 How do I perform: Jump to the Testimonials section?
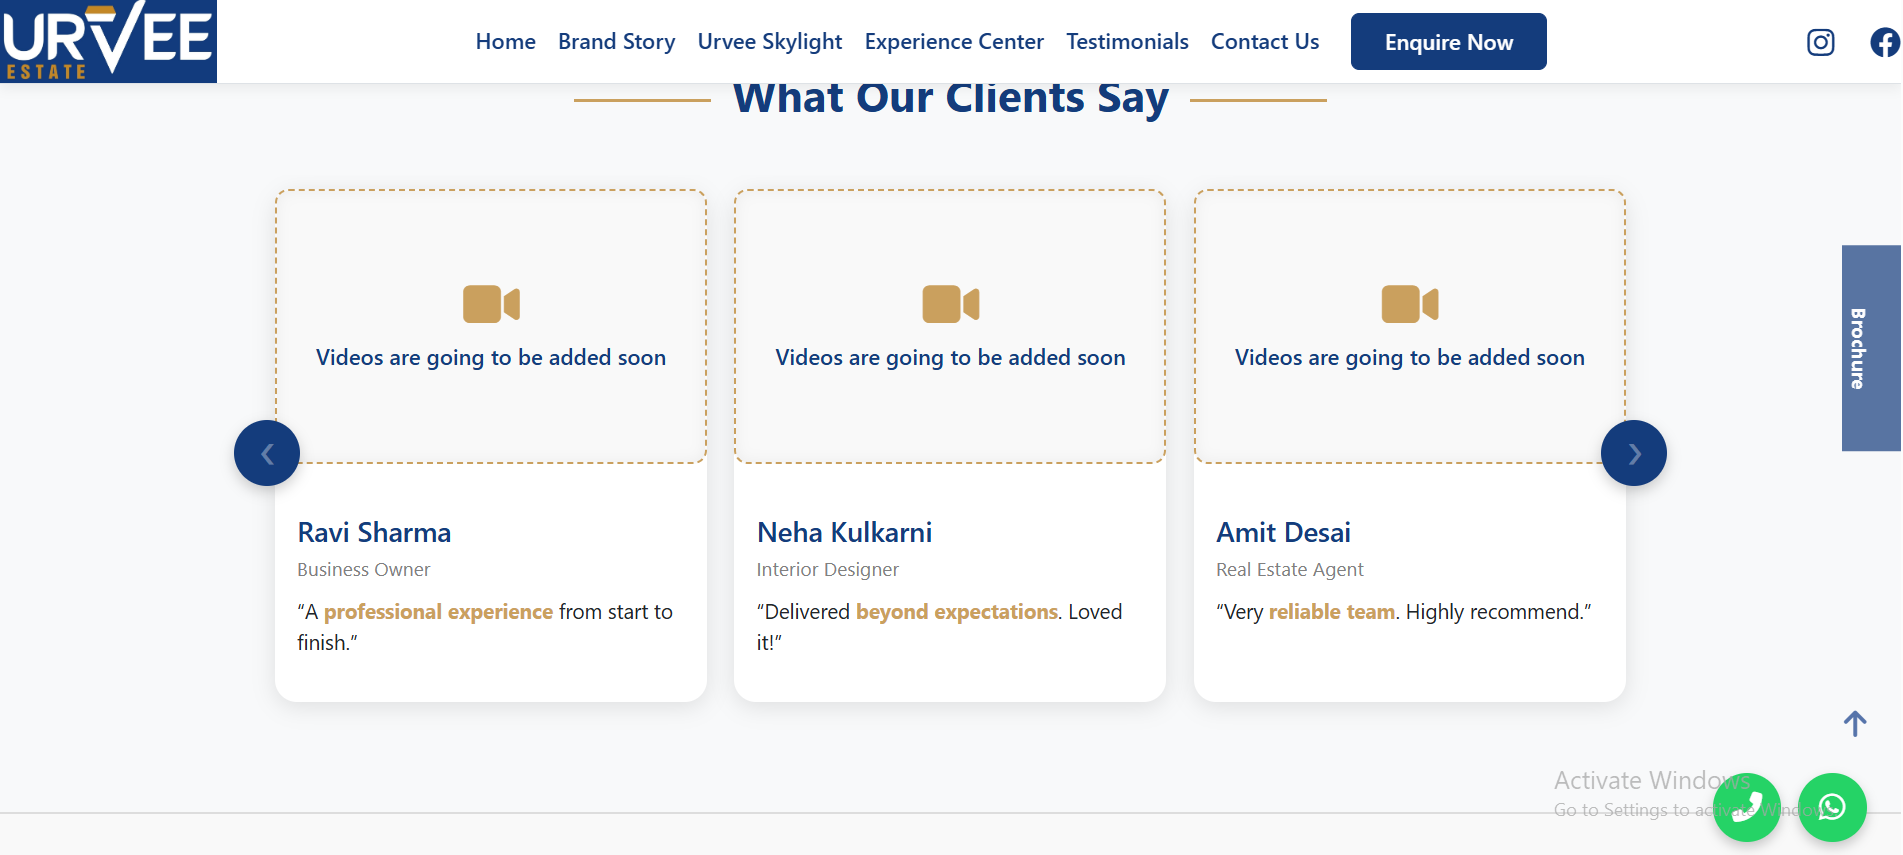tap(1127, 42)
